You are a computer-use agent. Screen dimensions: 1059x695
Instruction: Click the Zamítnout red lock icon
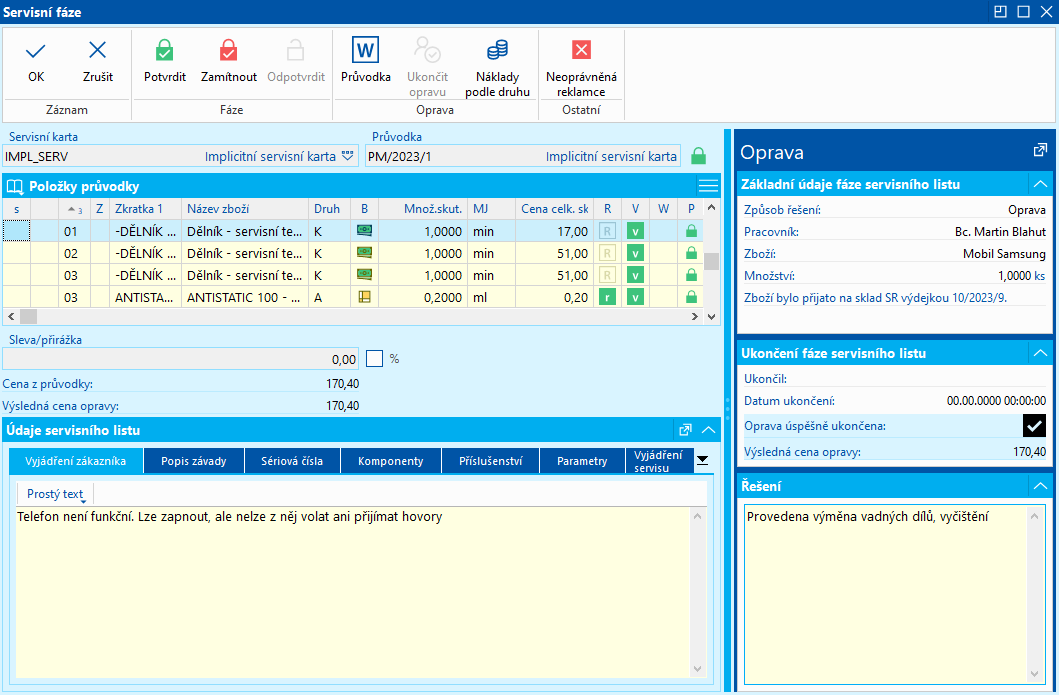(229, 51)
